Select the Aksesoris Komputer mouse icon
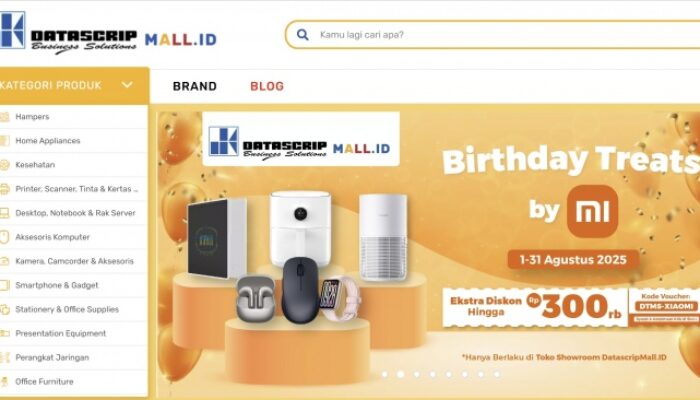The image size is (700, 400). pyautogui.click(x=4, y=237)
